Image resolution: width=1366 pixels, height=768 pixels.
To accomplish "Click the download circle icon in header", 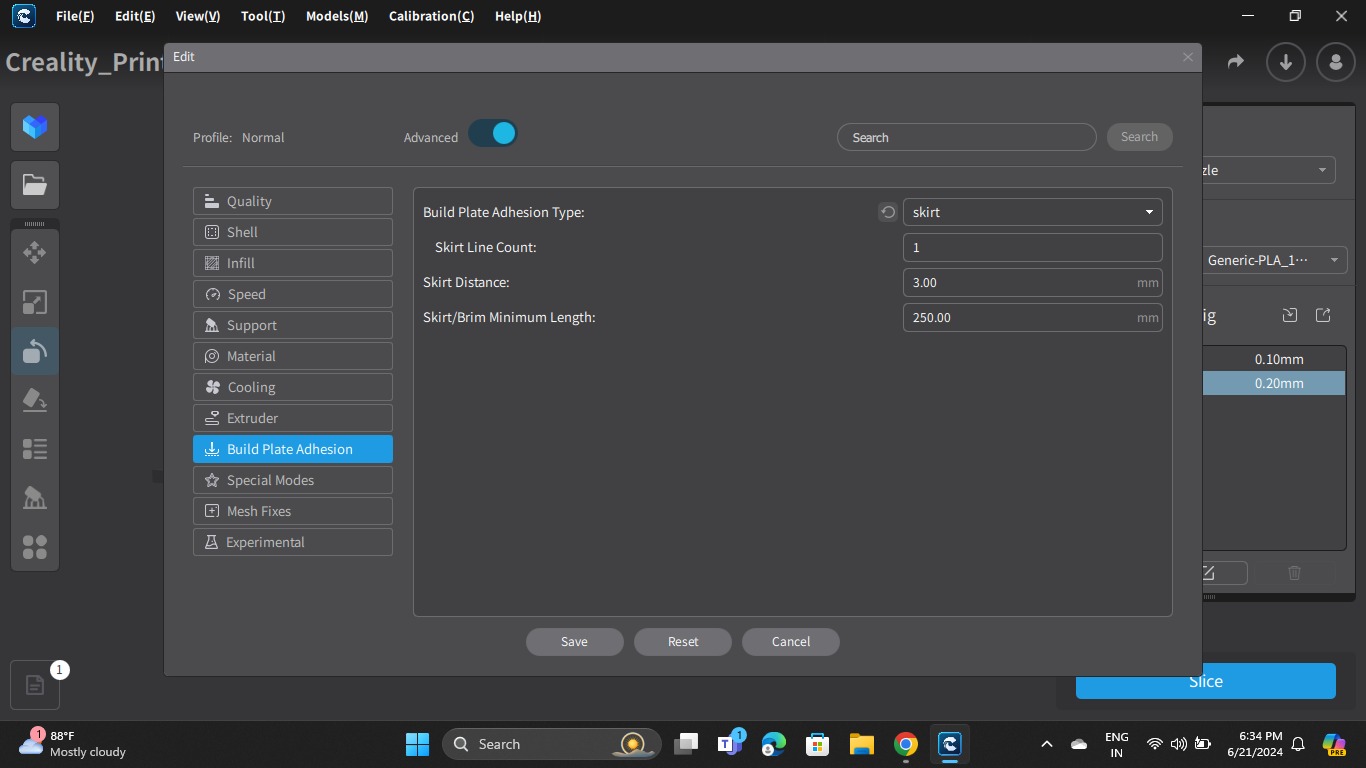I will click(1286, 62).
